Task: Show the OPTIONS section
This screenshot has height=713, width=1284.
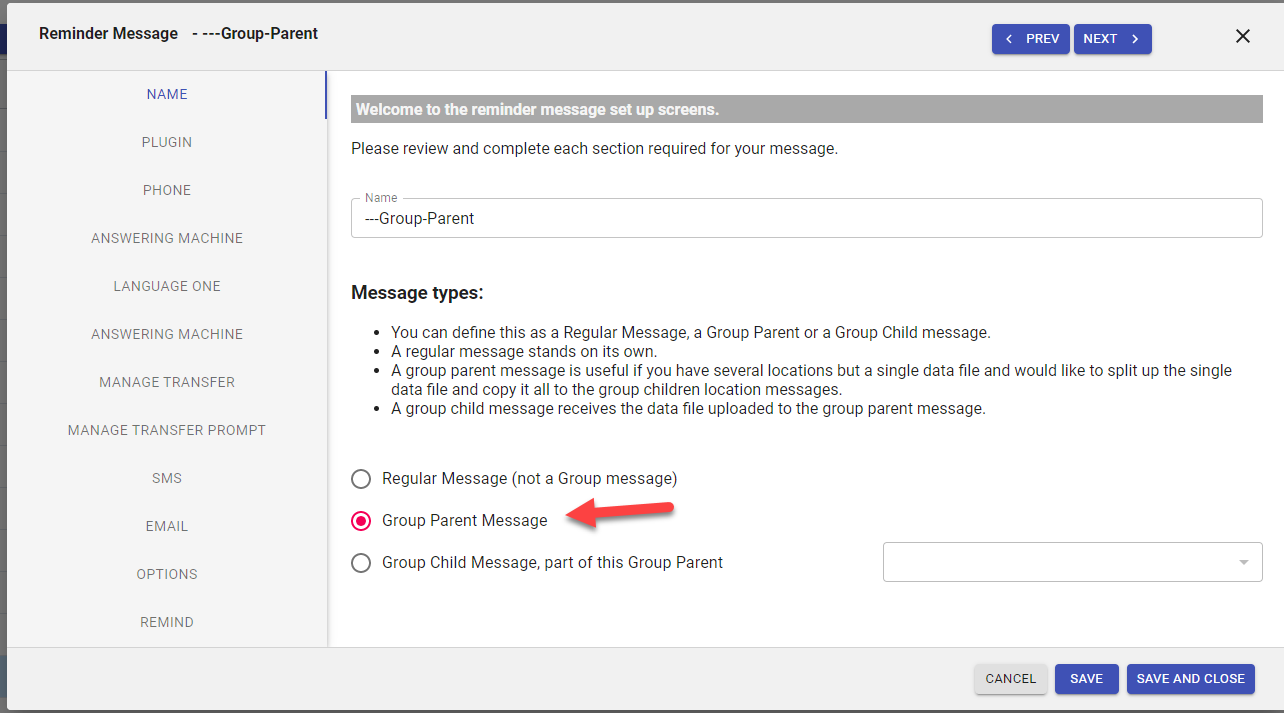Action: click(167, 574)
